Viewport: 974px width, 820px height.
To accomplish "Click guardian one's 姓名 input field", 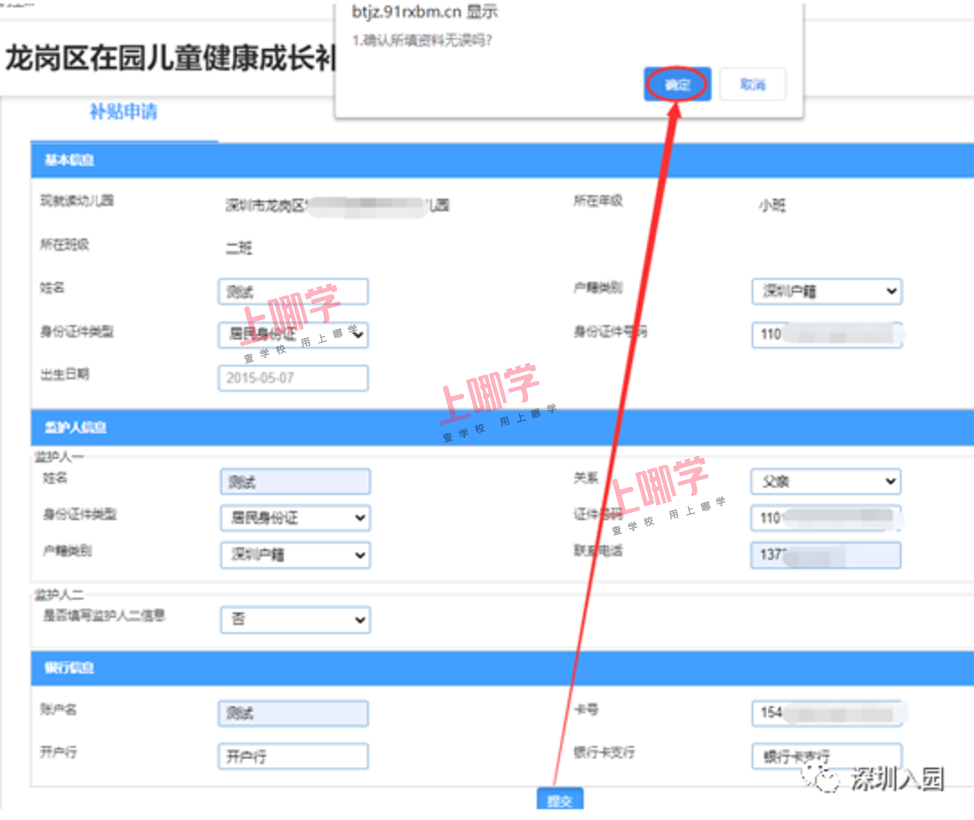I will (295, 481).
